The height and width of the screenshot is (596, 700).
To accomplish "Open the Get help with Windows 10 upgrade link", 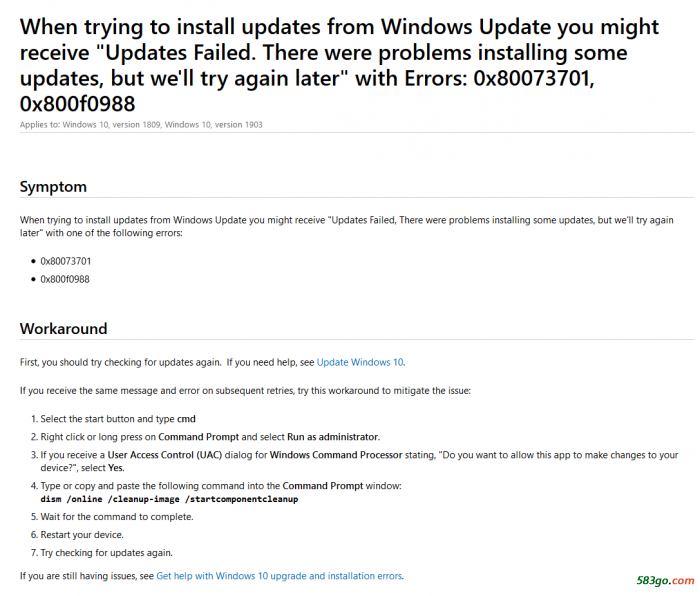I will point(279,576).
